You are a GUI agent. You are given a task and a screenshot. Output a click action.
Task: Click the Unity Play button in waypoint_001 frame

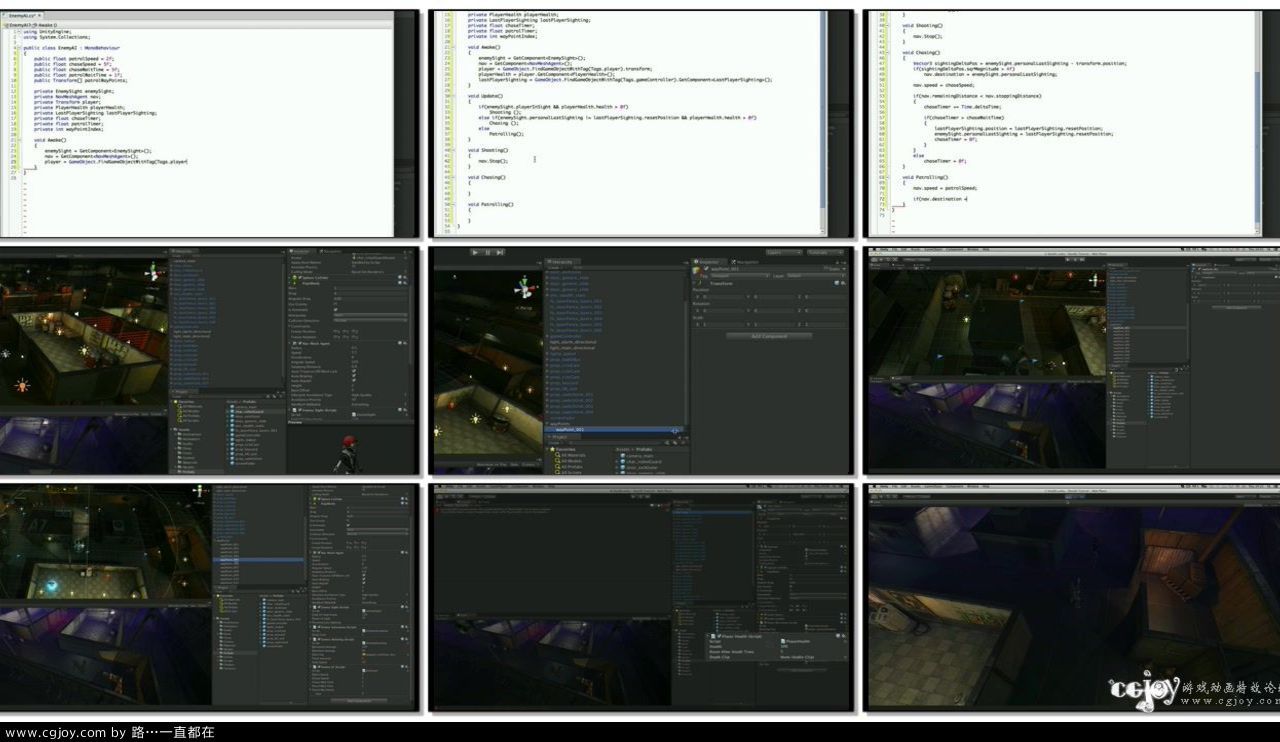475,252
